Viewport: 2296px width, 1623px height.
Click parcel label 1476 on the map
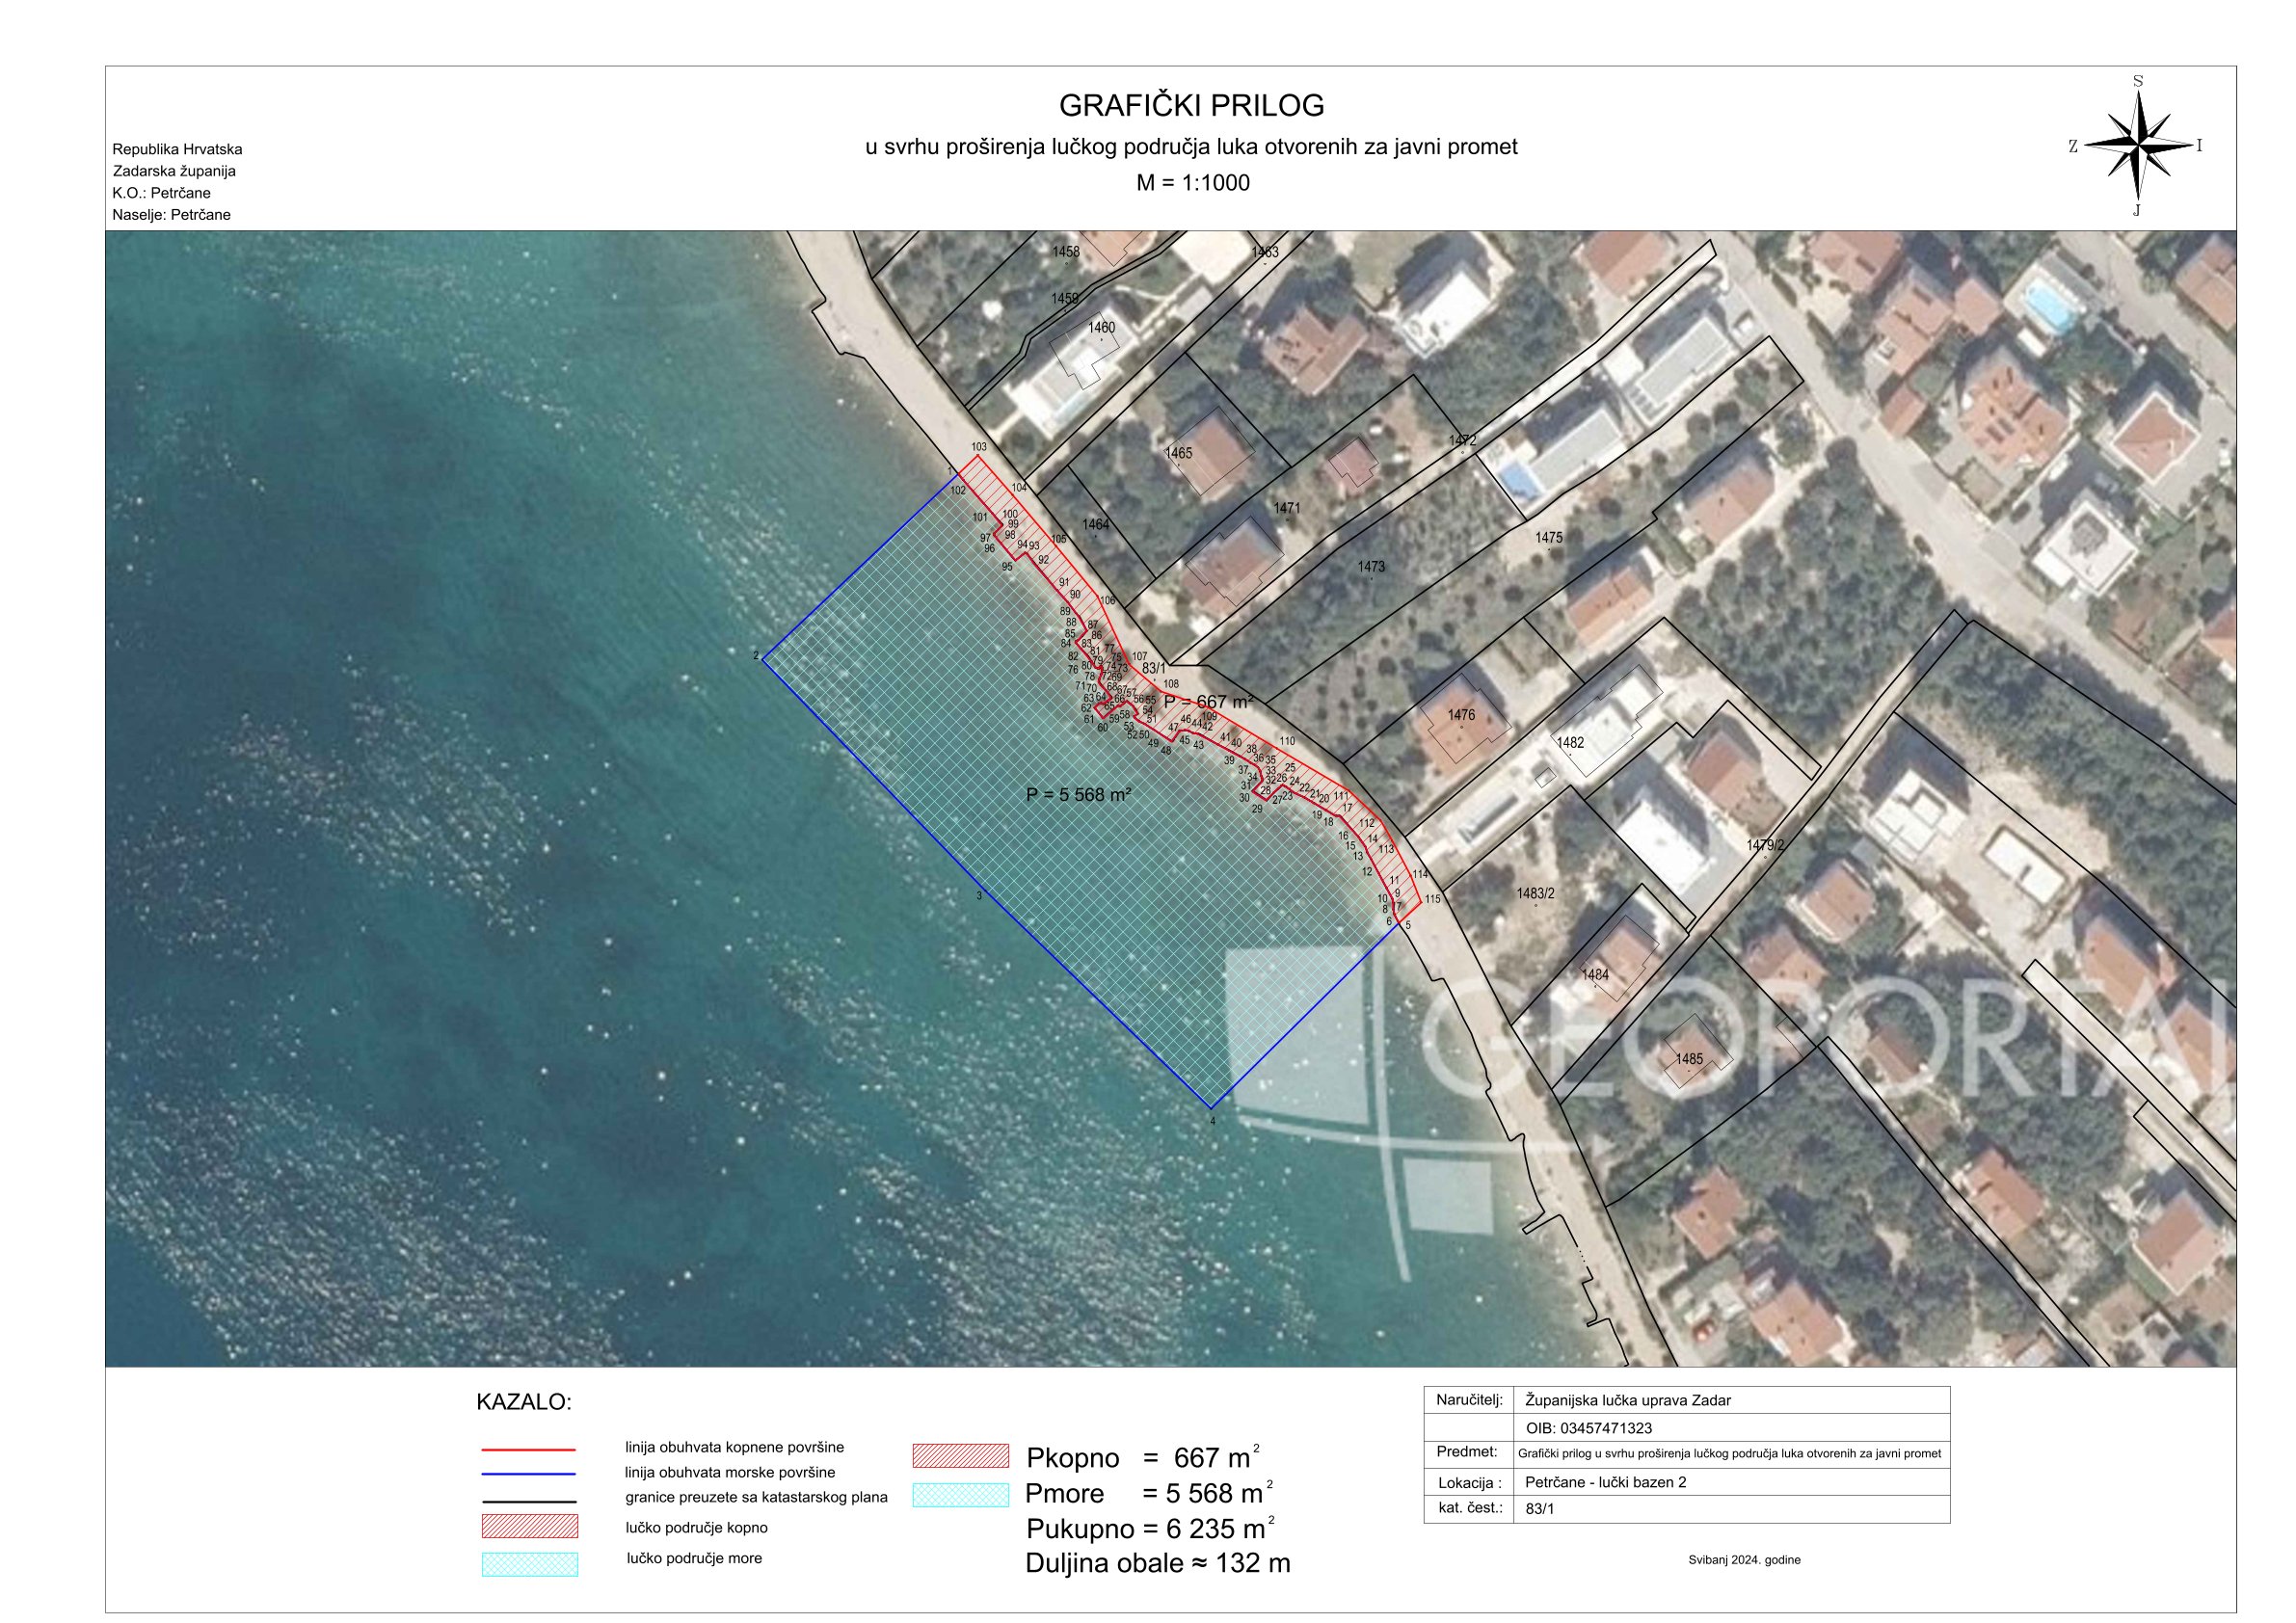1461,715
